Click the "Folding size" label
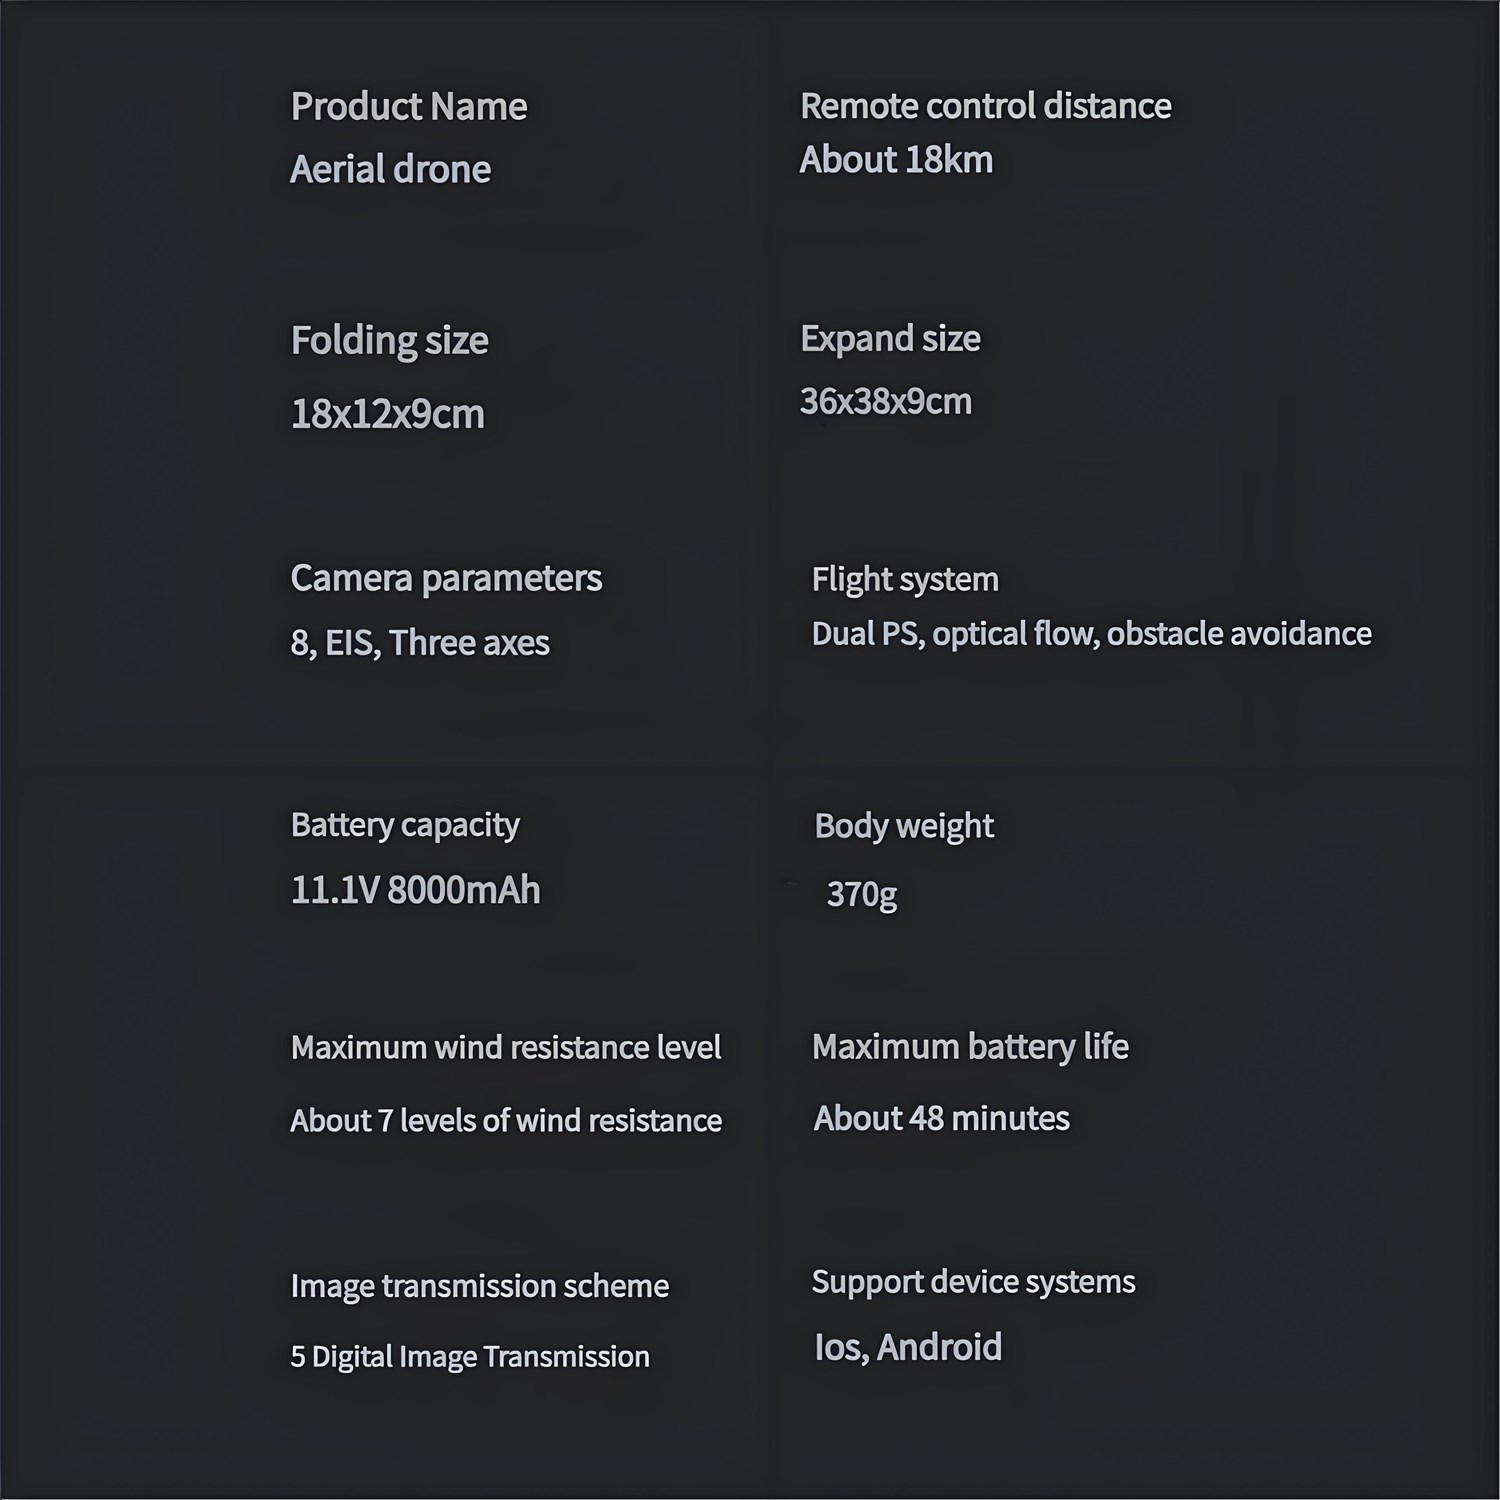Viewport: 1500px width, 1500px height. (x=389, y=341)
